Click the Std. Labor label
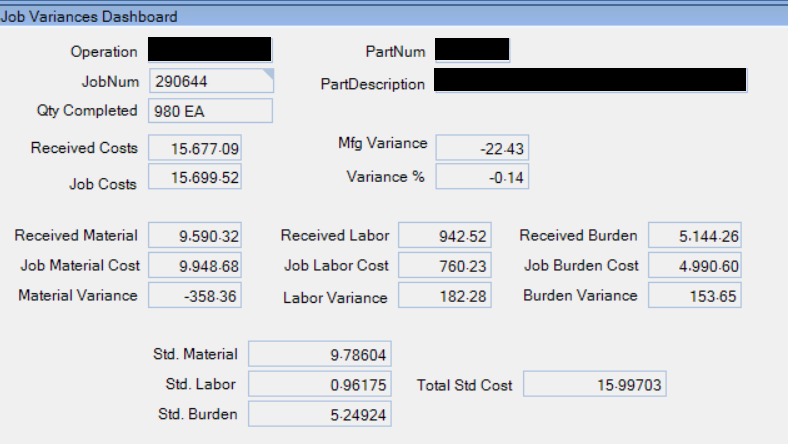The height and width of the screenshot is (444, 788). pyautogui.click(x=201, y=384)
